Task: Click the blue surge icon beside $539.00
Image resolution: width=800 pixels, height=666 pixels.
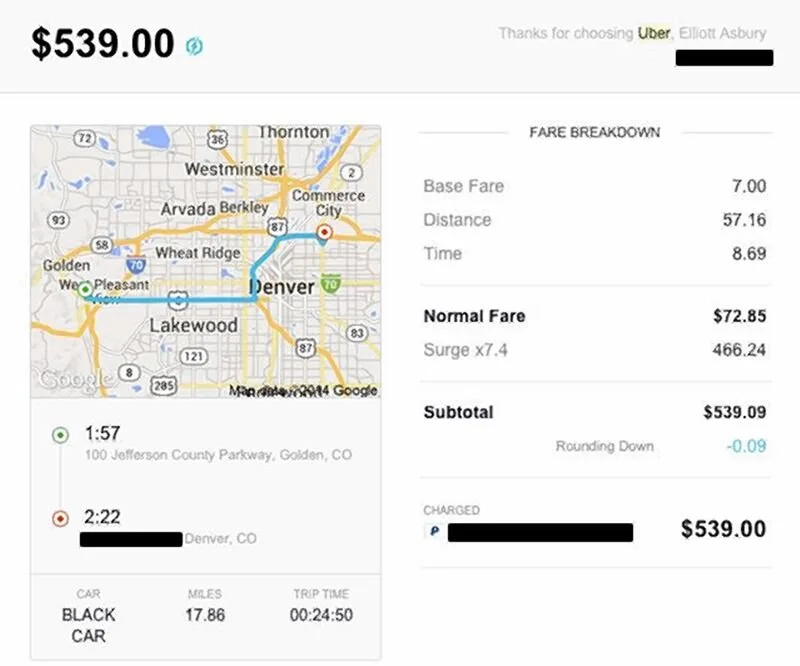Action: click(194, 46)
